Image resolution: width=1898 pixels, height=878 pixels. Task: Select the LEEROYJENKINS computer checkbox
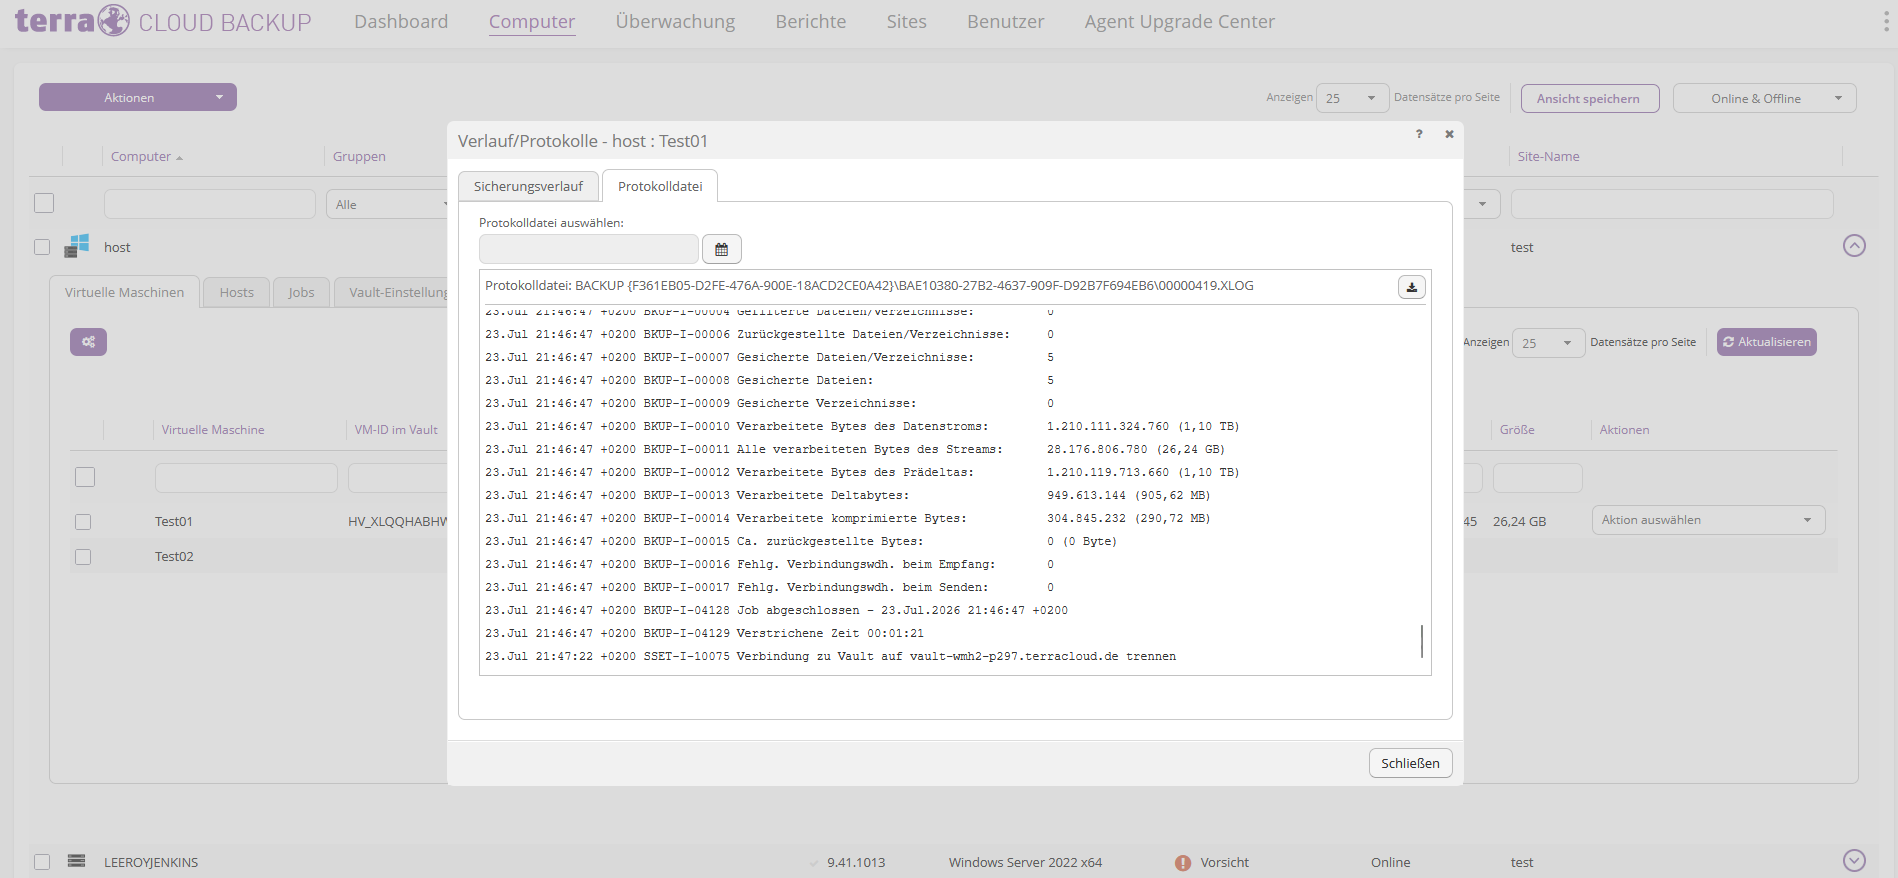tap(42, 862)
